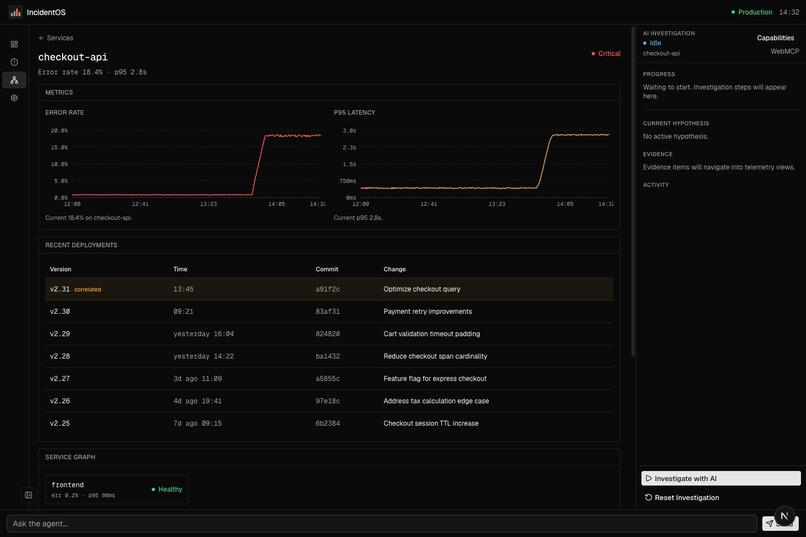Select the v2.29 deployment version

pos(60,334)
